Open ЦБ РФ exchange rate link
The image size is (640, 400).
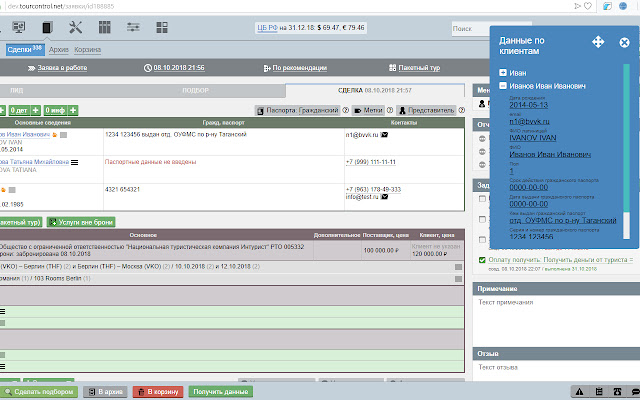point(267,27)
